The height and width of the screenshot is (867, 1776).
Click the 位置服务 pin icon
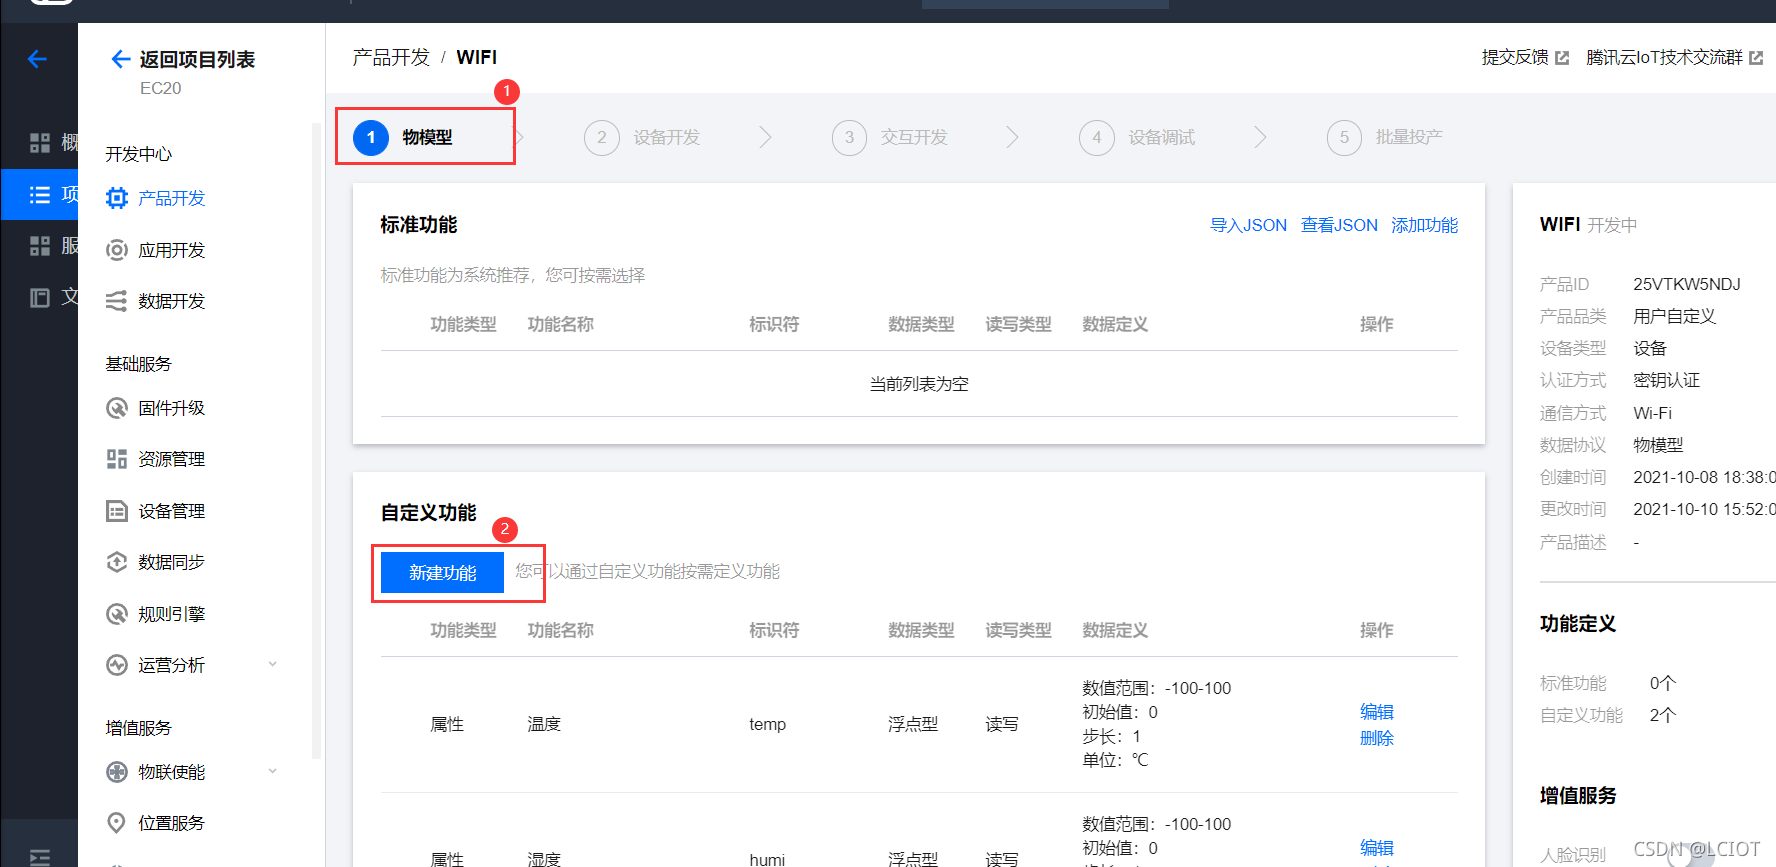click(x=117, y=823)
